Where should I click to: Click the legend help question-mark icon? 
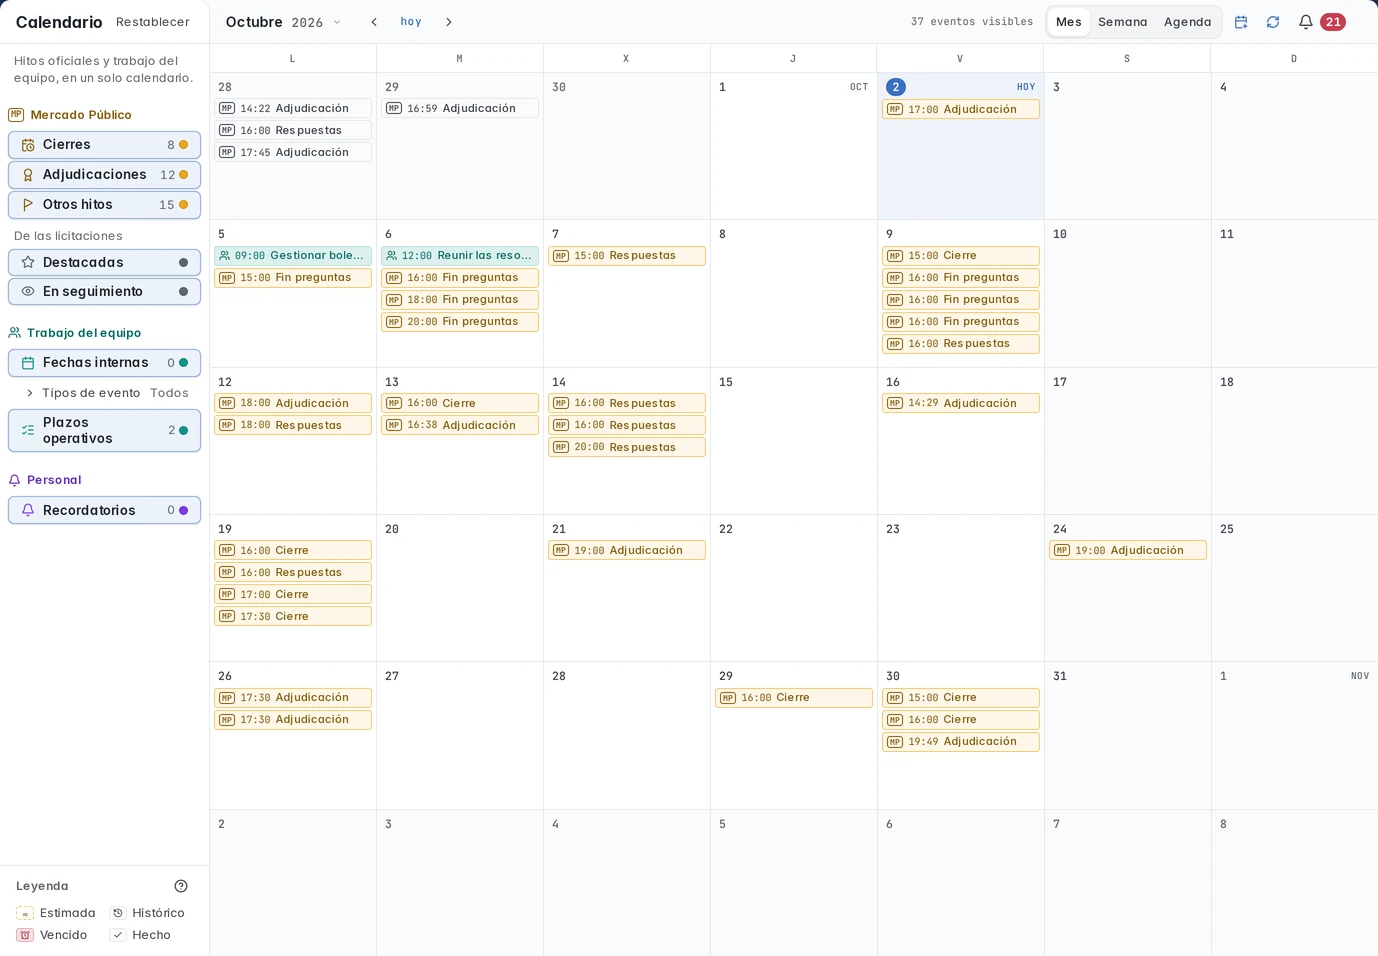point(181,886)
